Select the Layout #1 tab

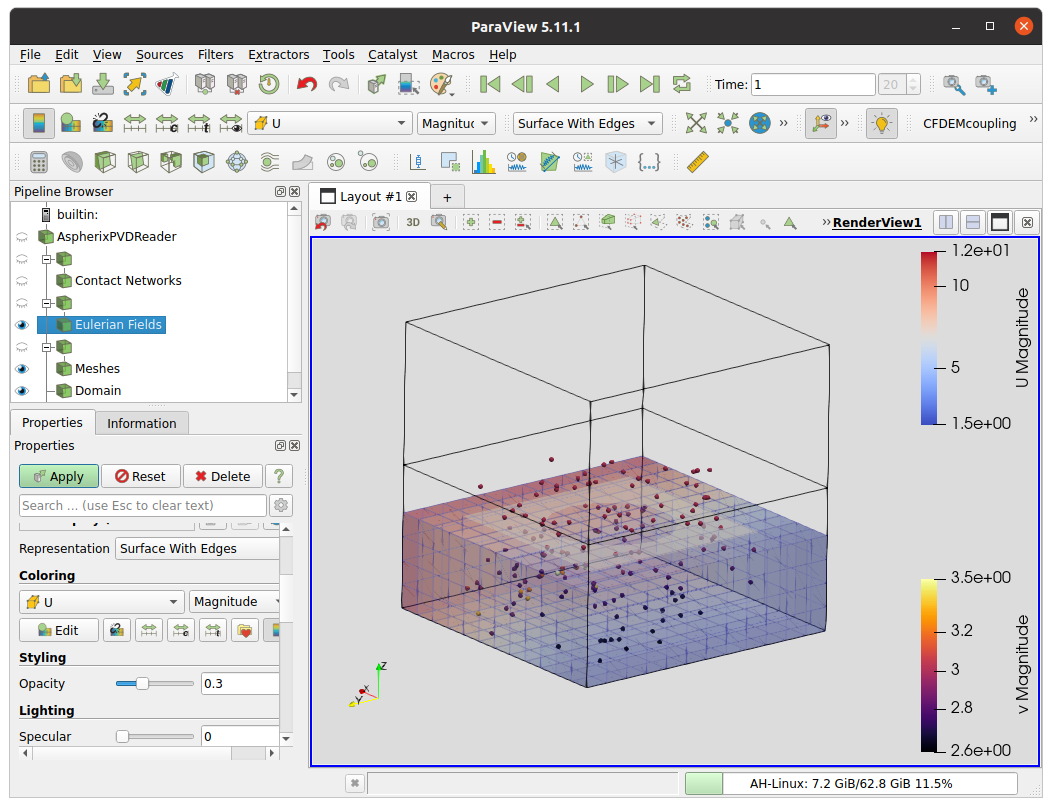click(x=370, y=197)
